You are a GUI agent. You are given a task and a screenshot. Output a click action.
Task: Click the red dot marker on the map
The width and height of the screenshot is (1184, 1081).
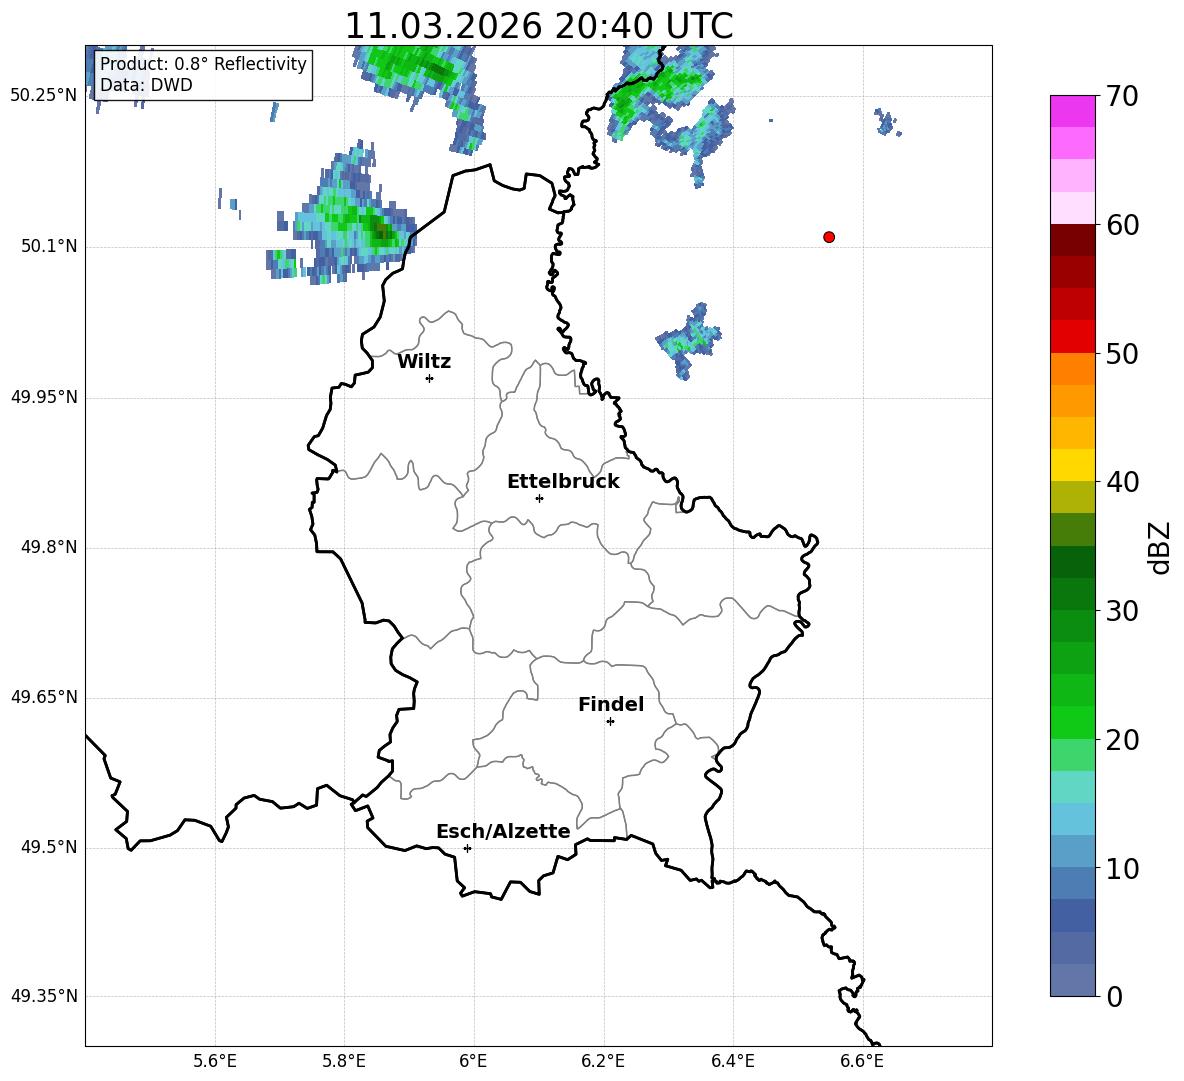tap(829, 237)
